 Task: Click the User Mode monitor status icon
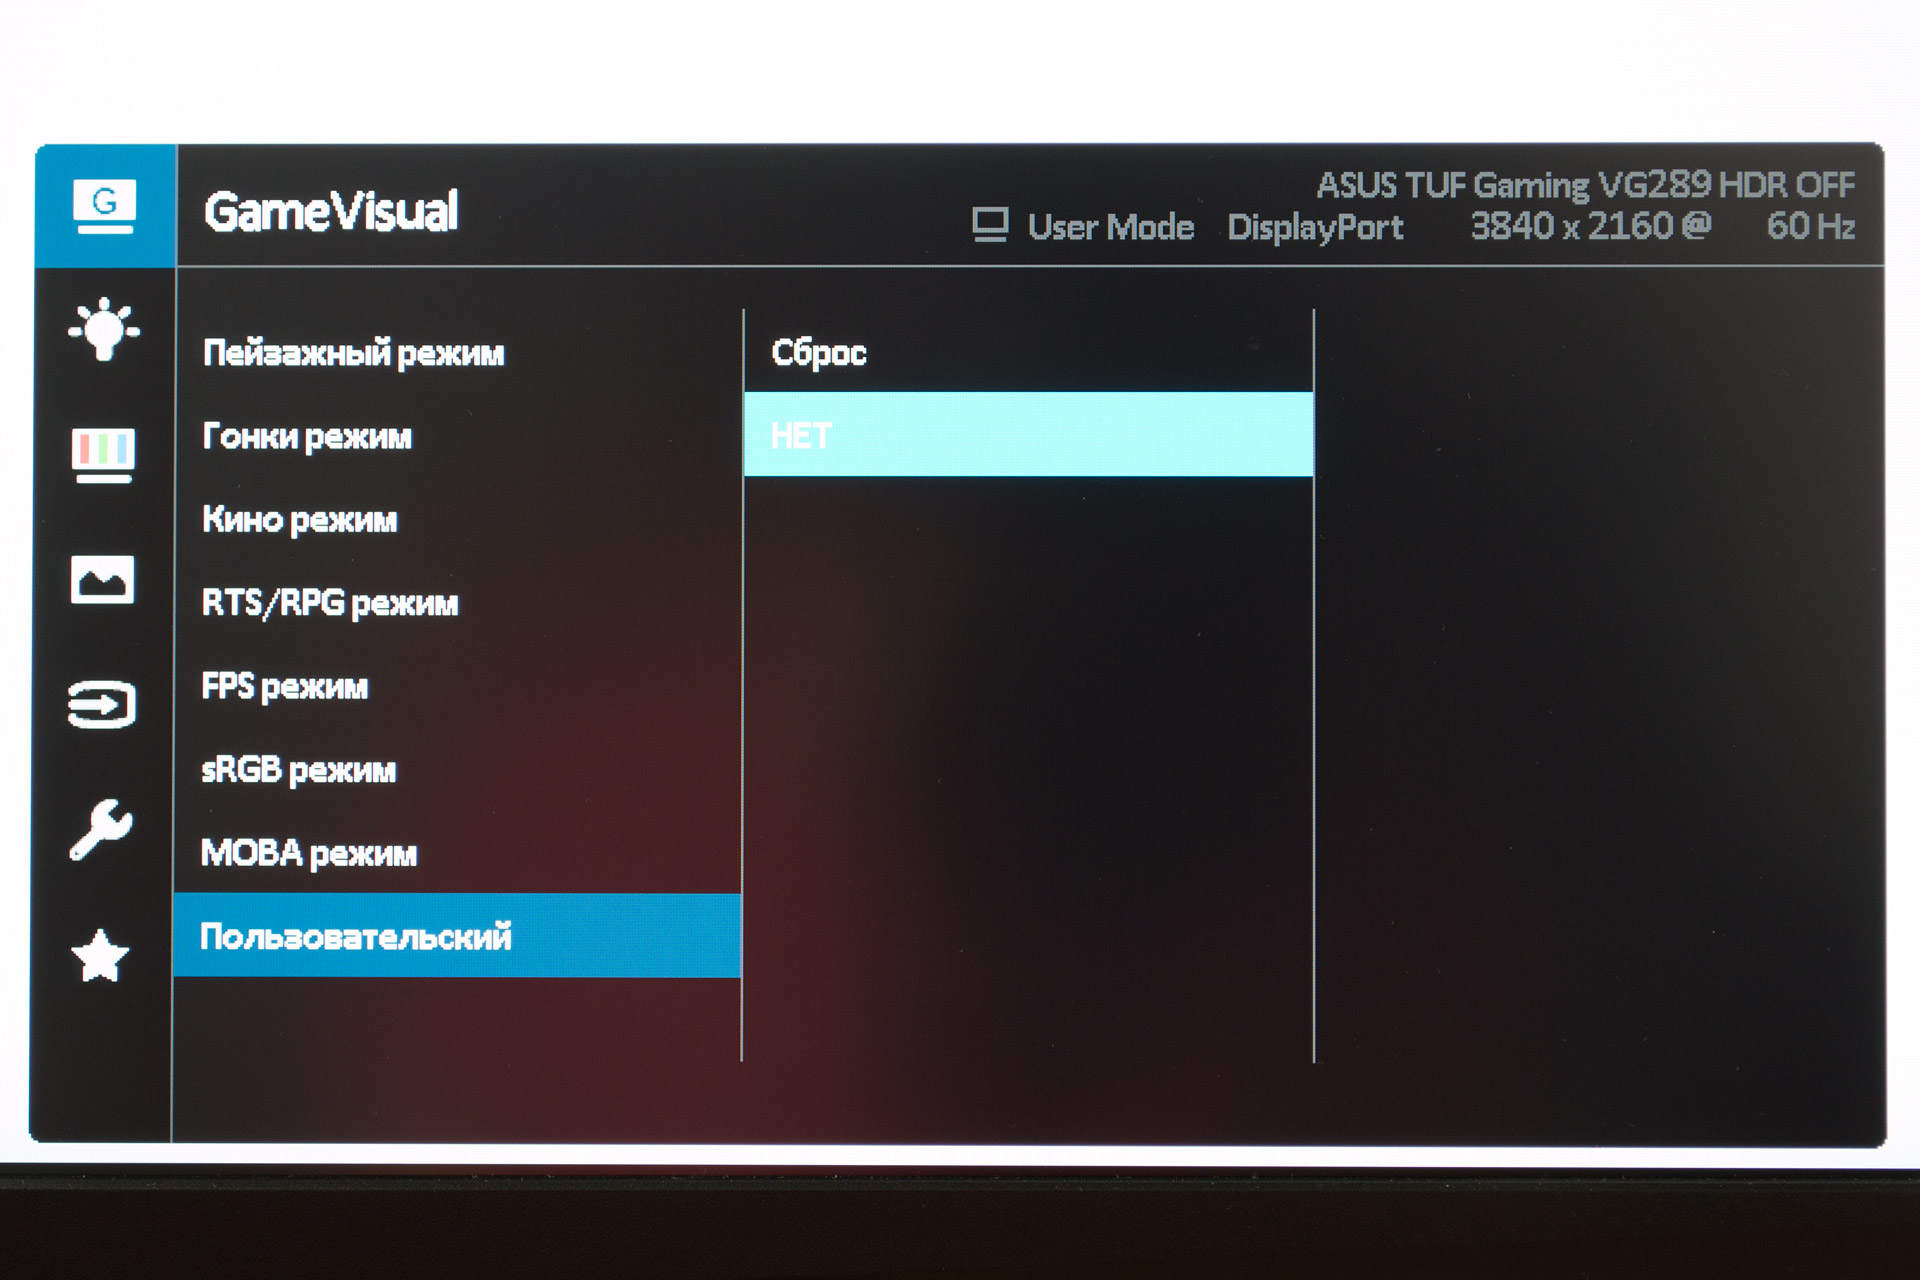tap(990, 226)
